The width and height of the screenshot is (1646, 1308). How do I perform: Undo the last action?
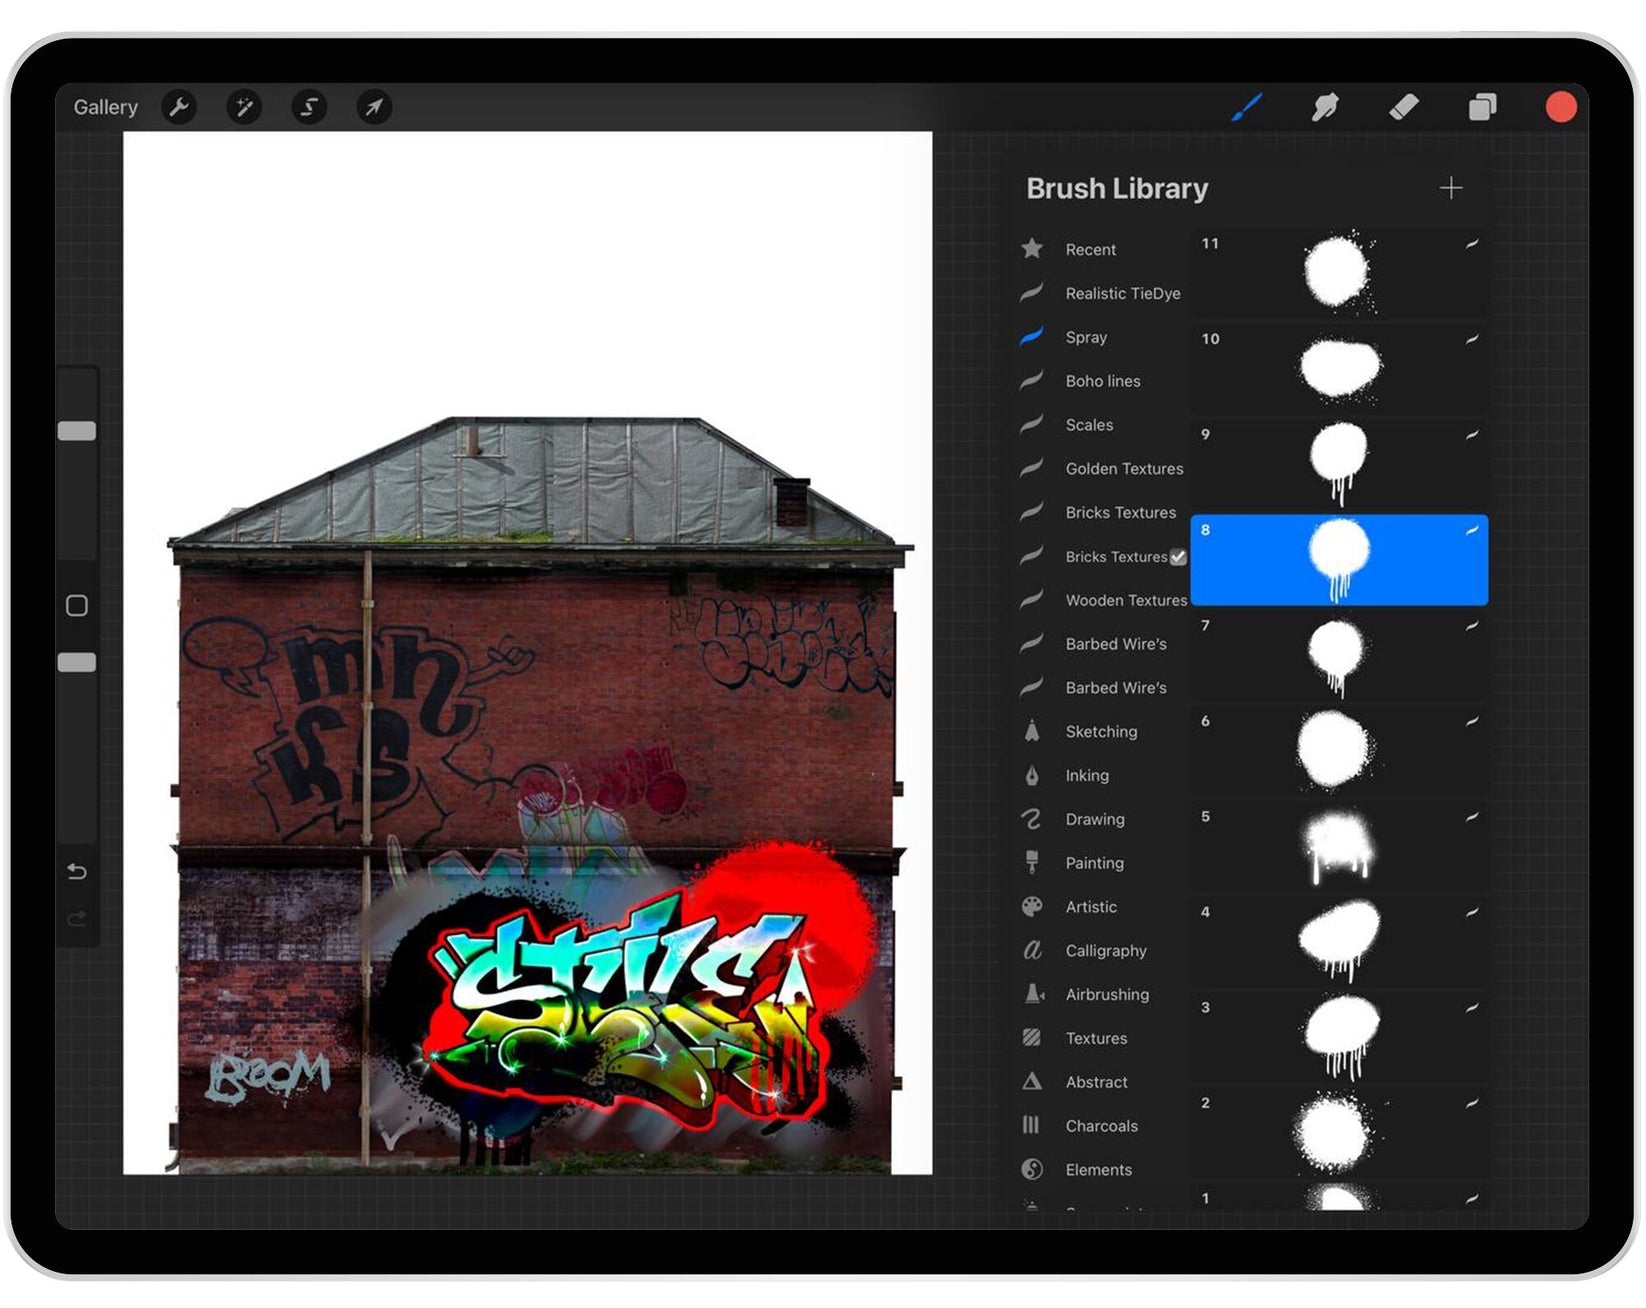pyautogui.click(x=77, y=872)
